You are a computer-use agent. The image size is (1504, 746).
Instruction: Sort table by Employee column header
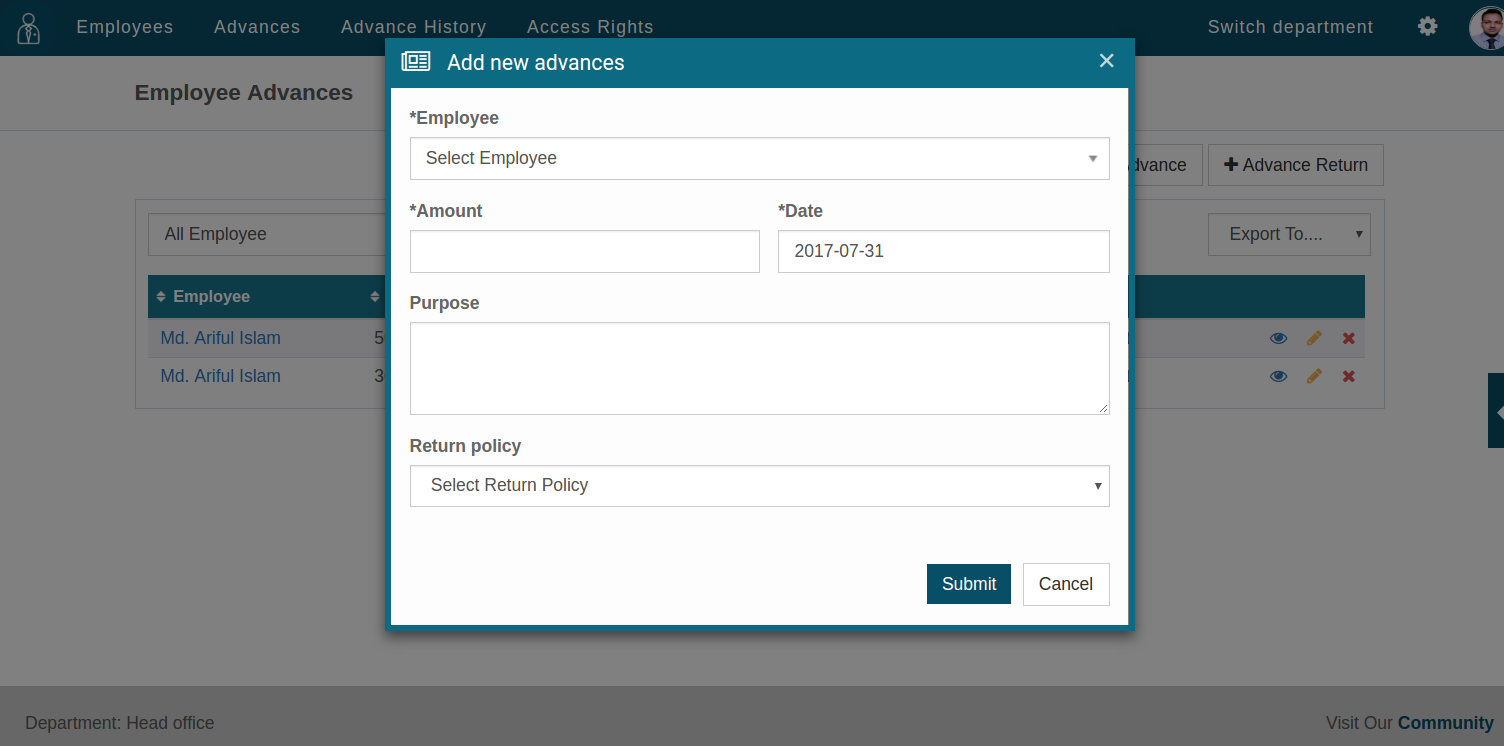point(211,296)
